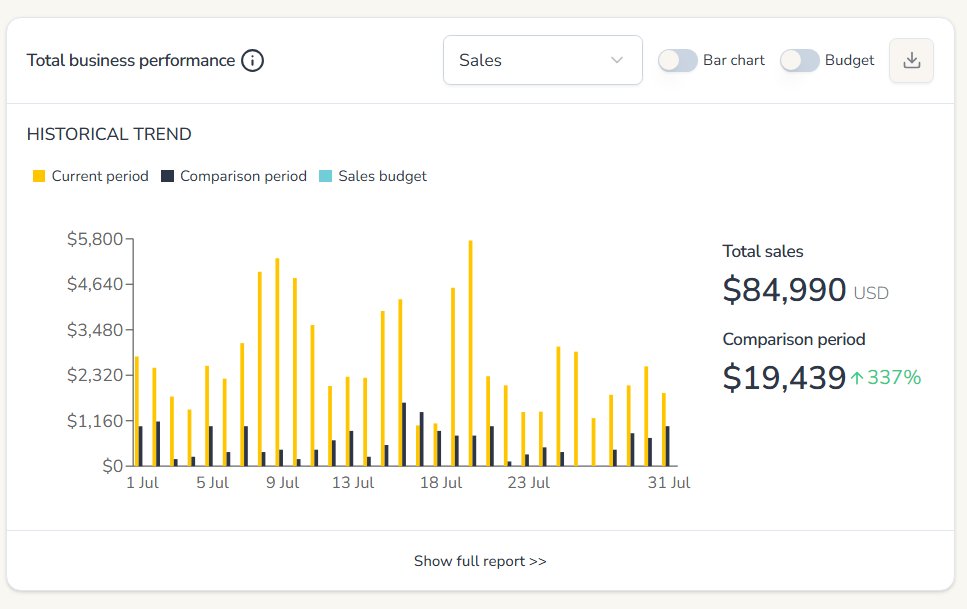Click the export download icon in top right
This screenshot has width=967, height=609.
coord(911,60)
